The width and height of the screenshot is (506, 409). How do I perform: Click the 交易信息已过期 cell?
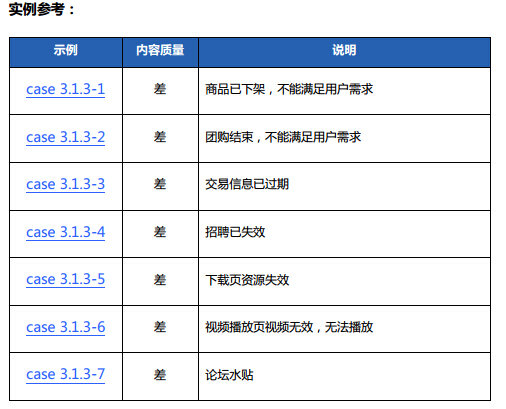point(344,186)
